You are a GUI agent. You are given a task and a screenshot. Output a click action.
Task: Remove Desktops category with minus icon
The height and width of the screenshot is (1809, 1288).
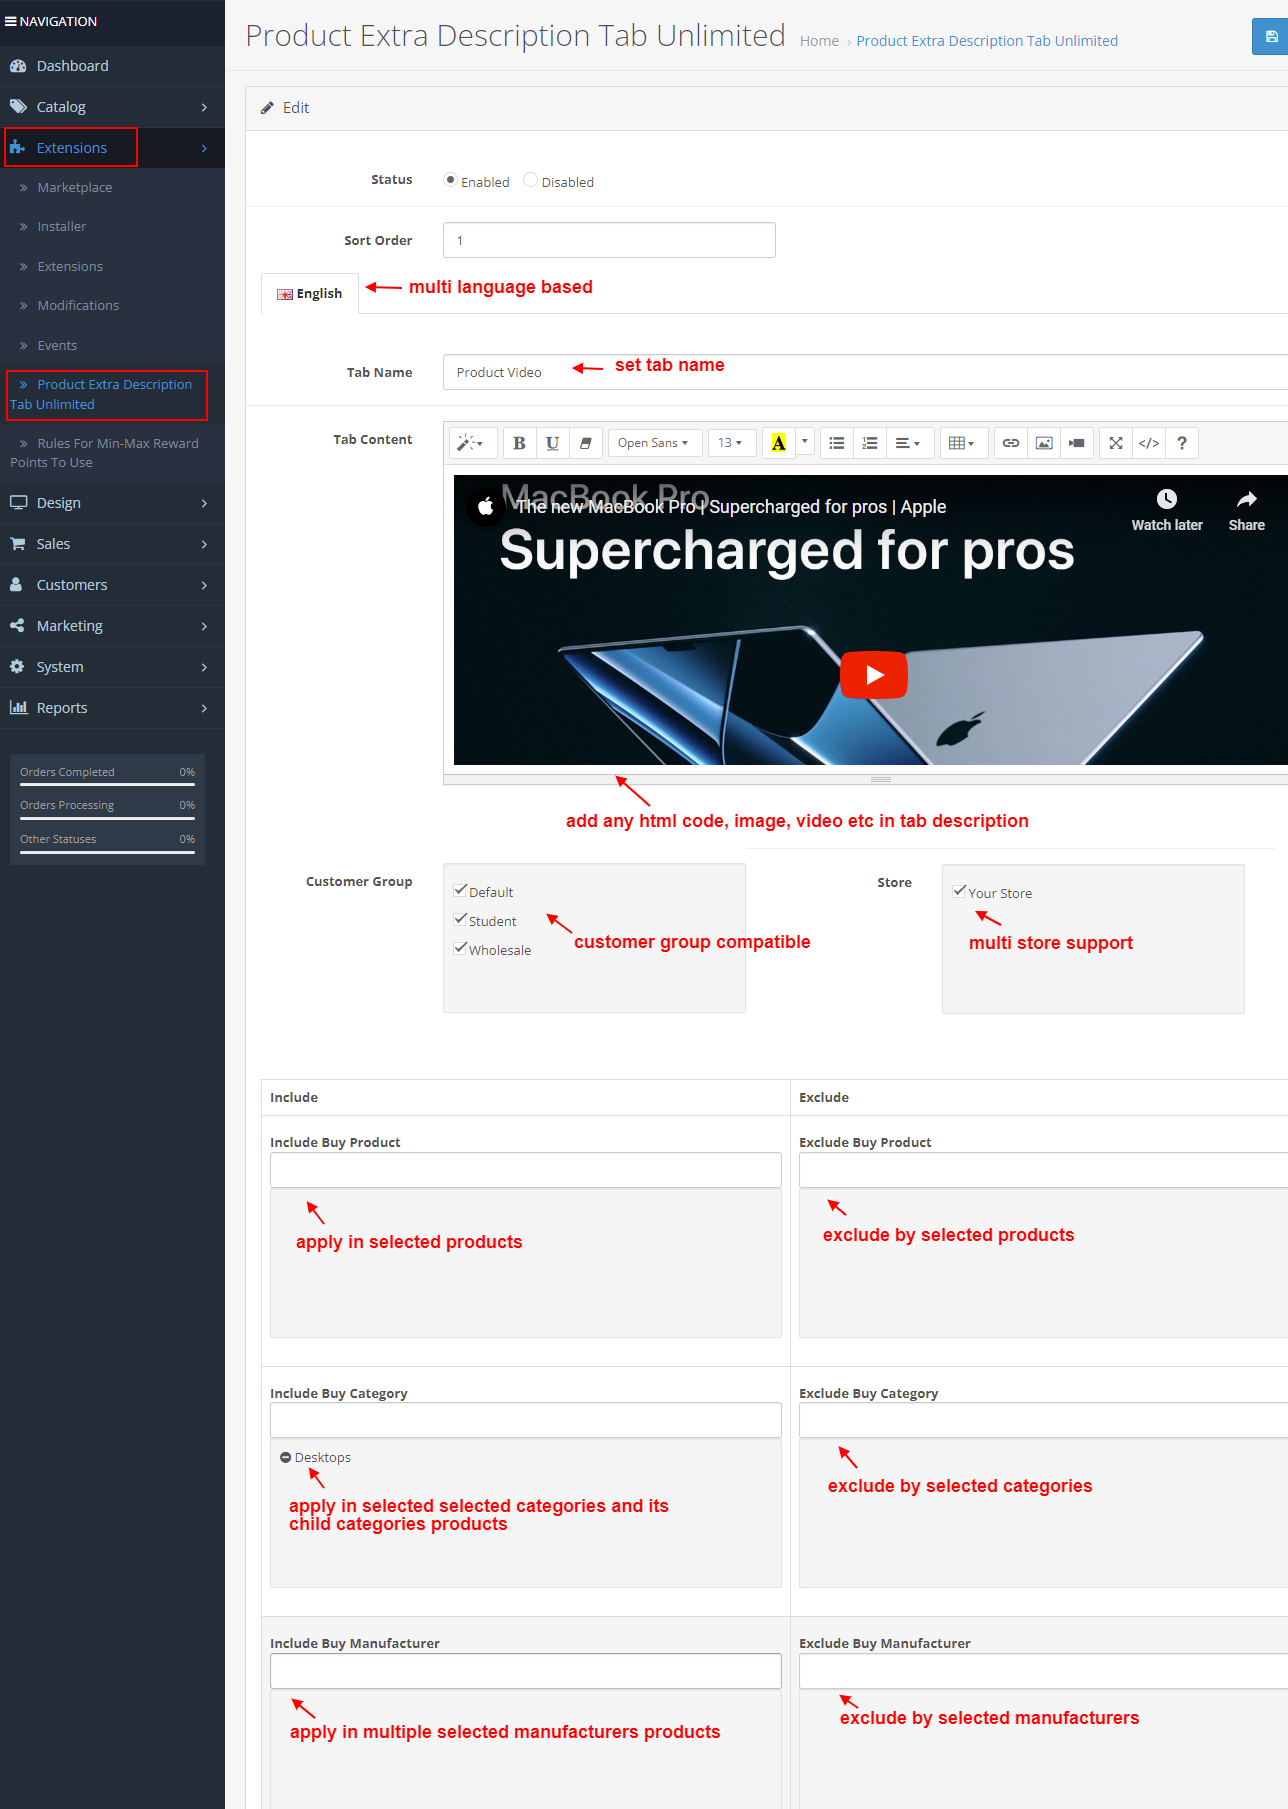coord(285,1458)
